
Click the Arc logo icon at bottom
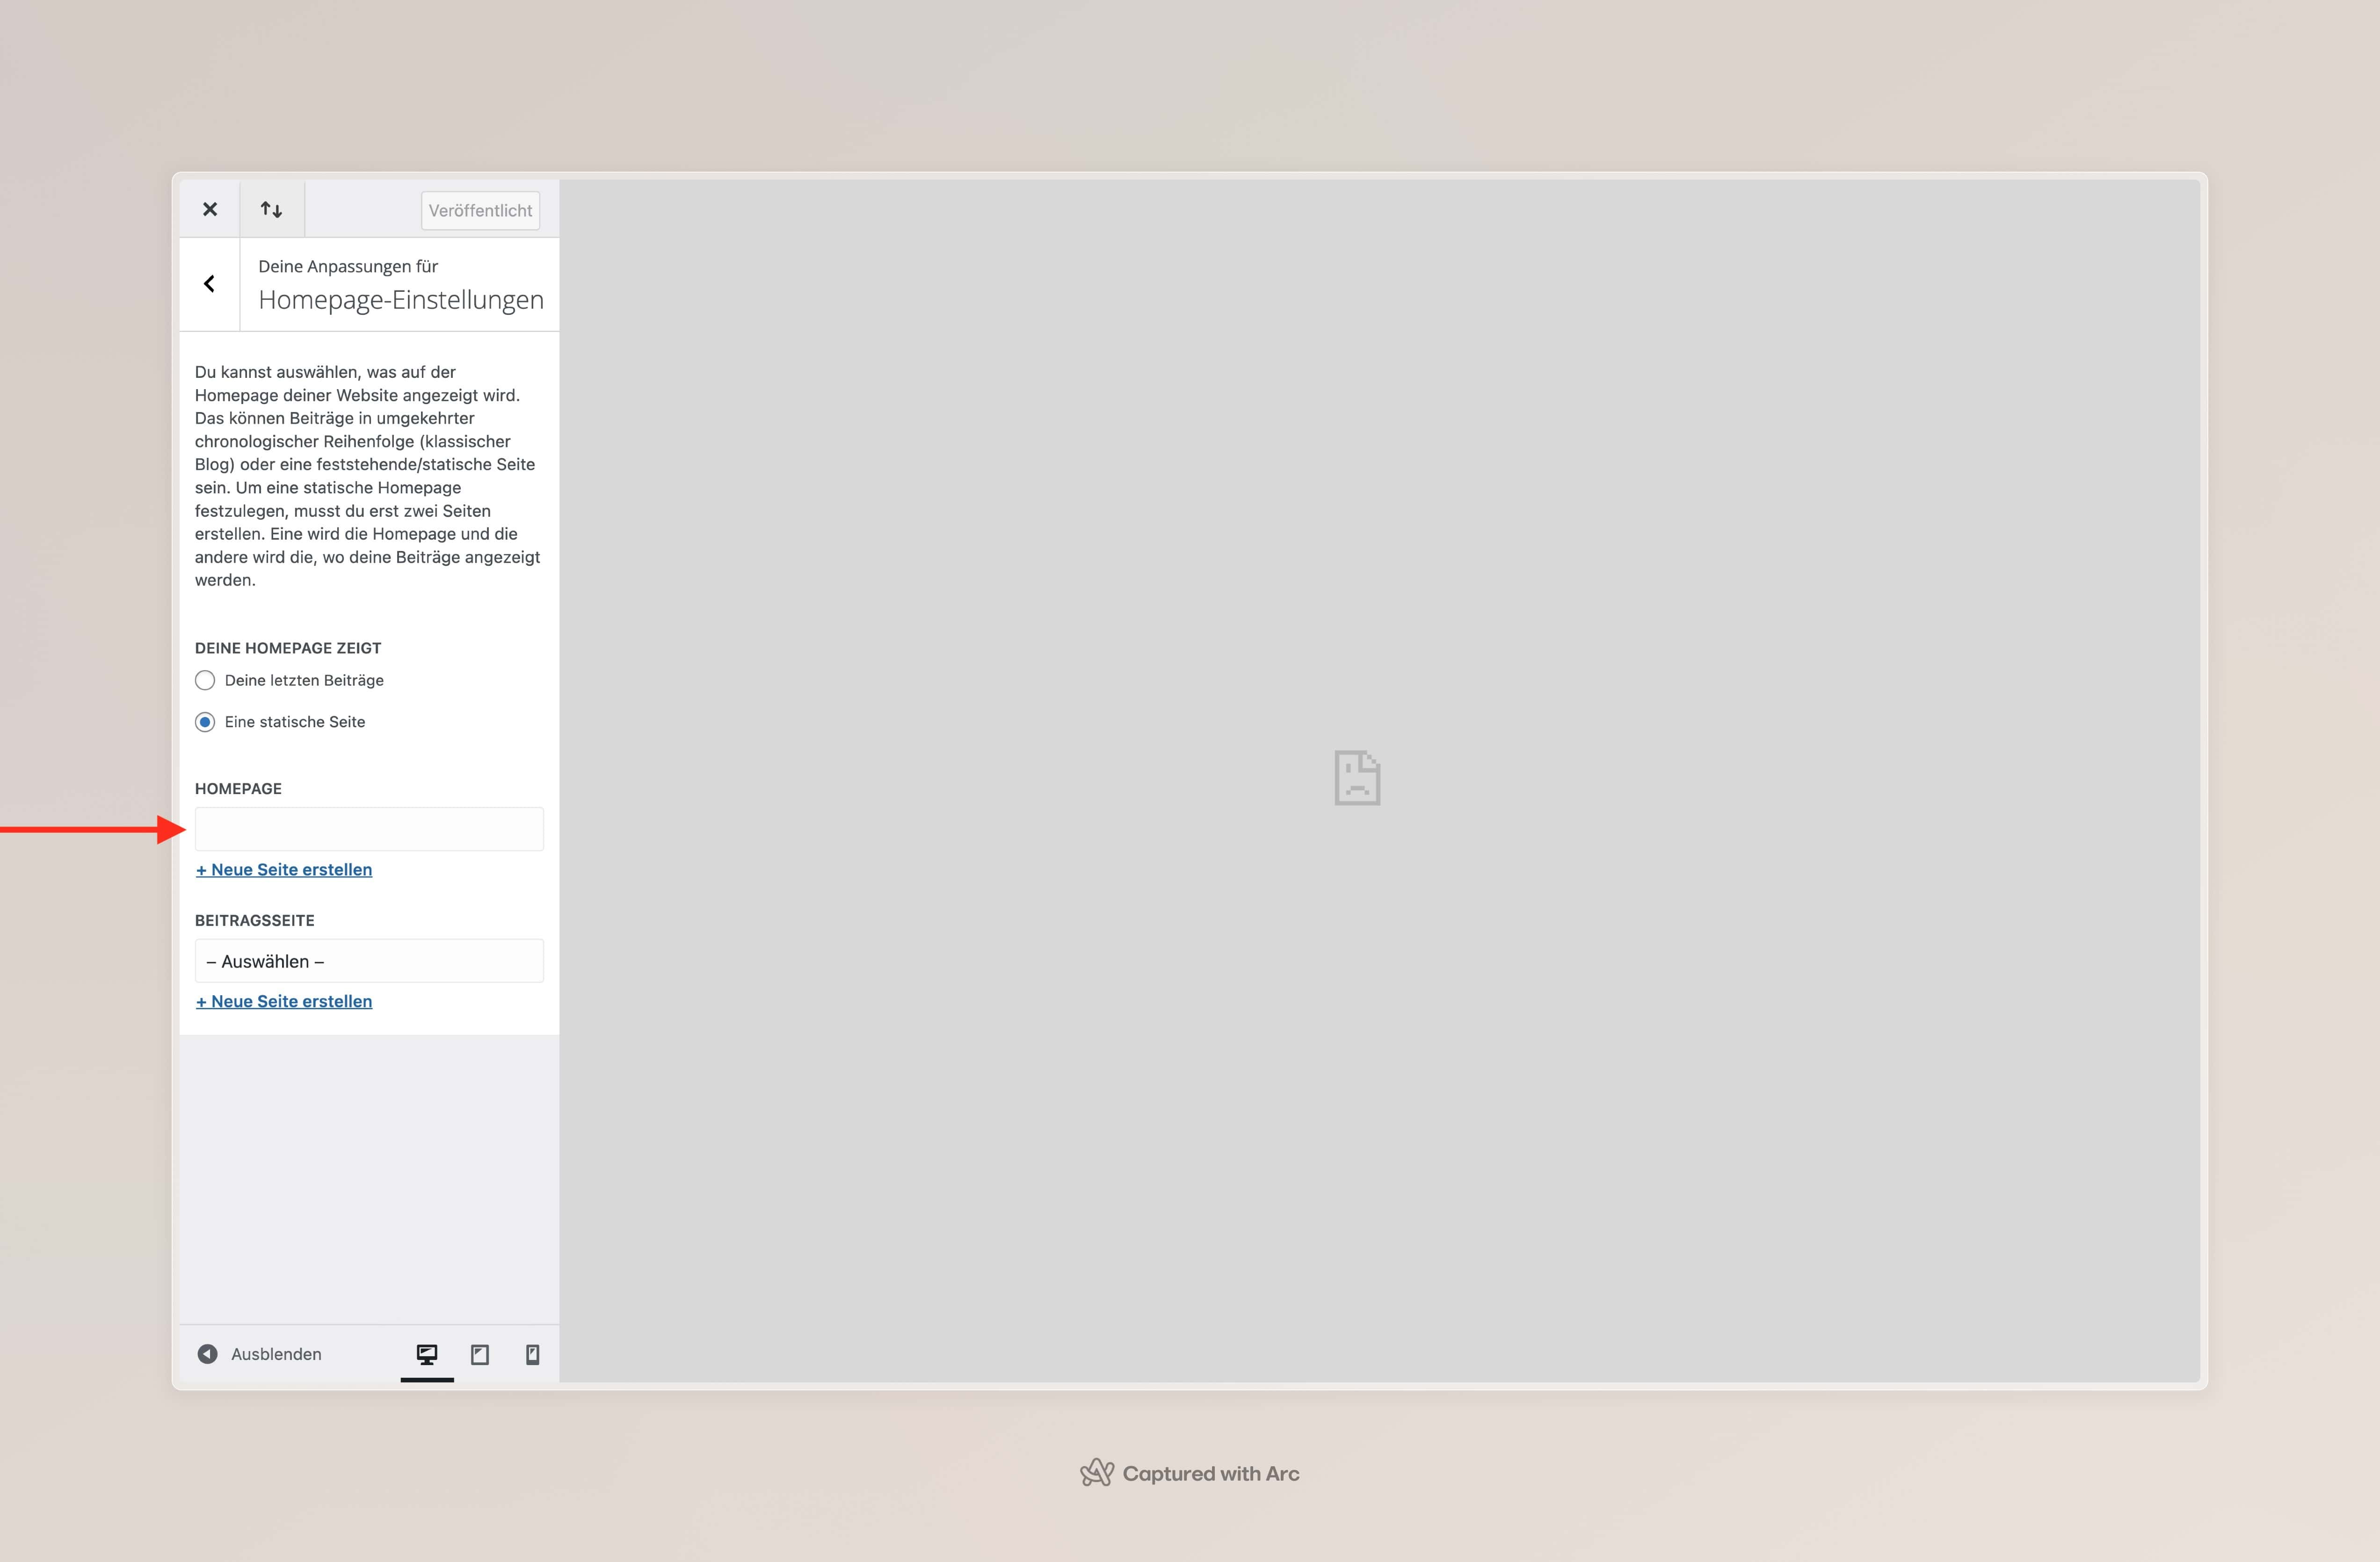tap(1097, 1472)
